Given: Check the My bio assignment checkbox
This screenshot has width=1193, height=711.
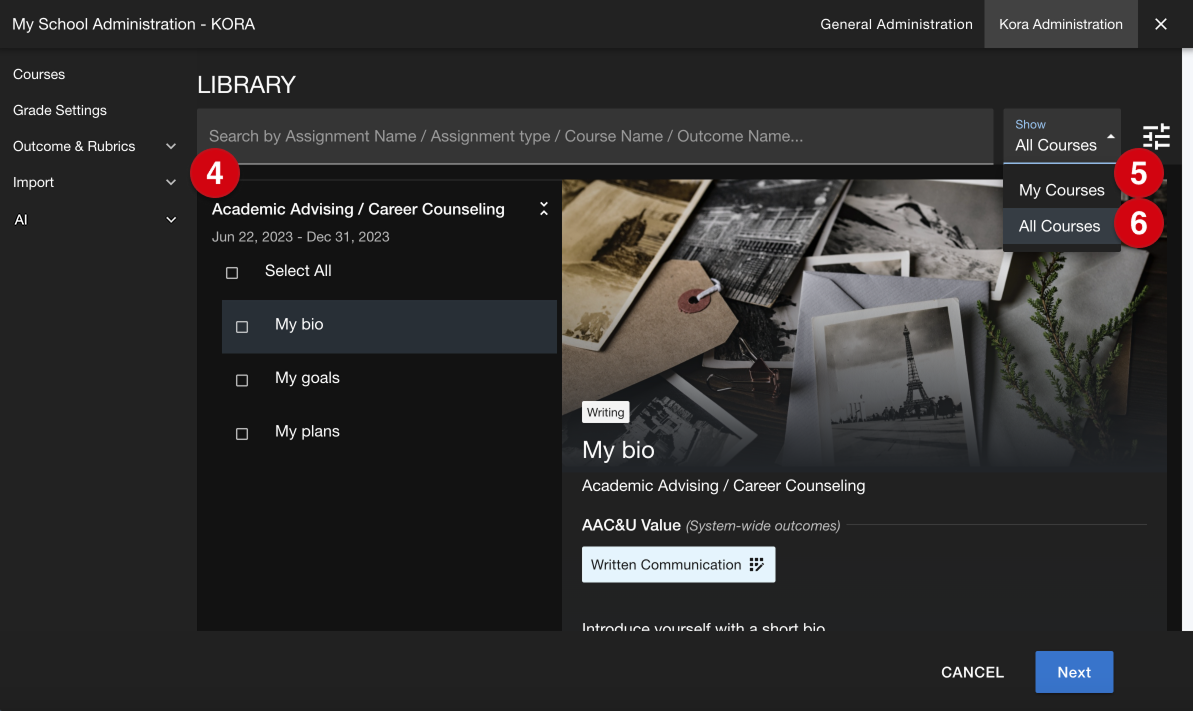Looking at the screenshot, I should 242,327.
